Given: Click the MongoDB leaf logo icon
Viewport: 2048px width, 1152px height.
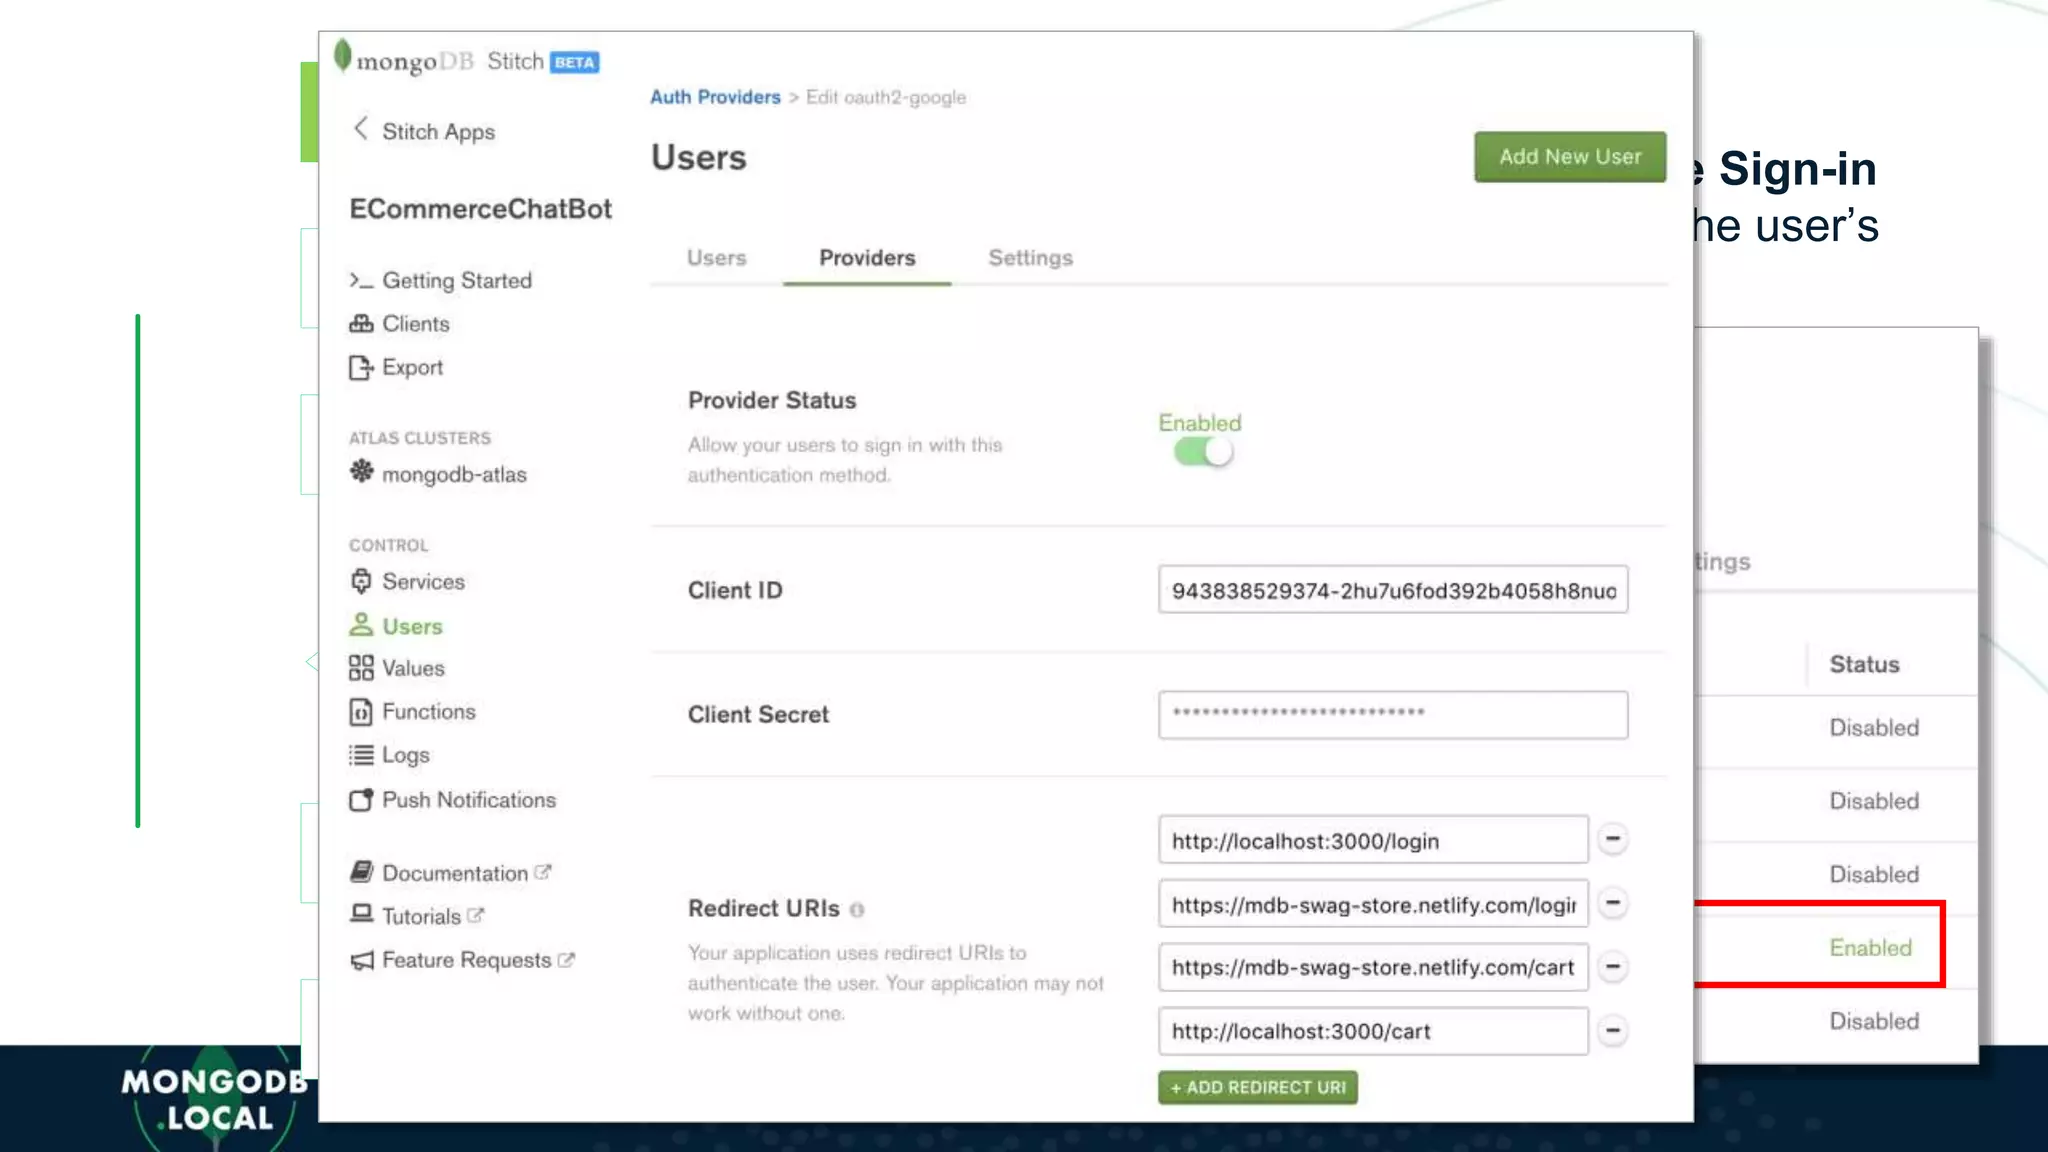Looking at the screenshot, I should [x=343, y=56].
